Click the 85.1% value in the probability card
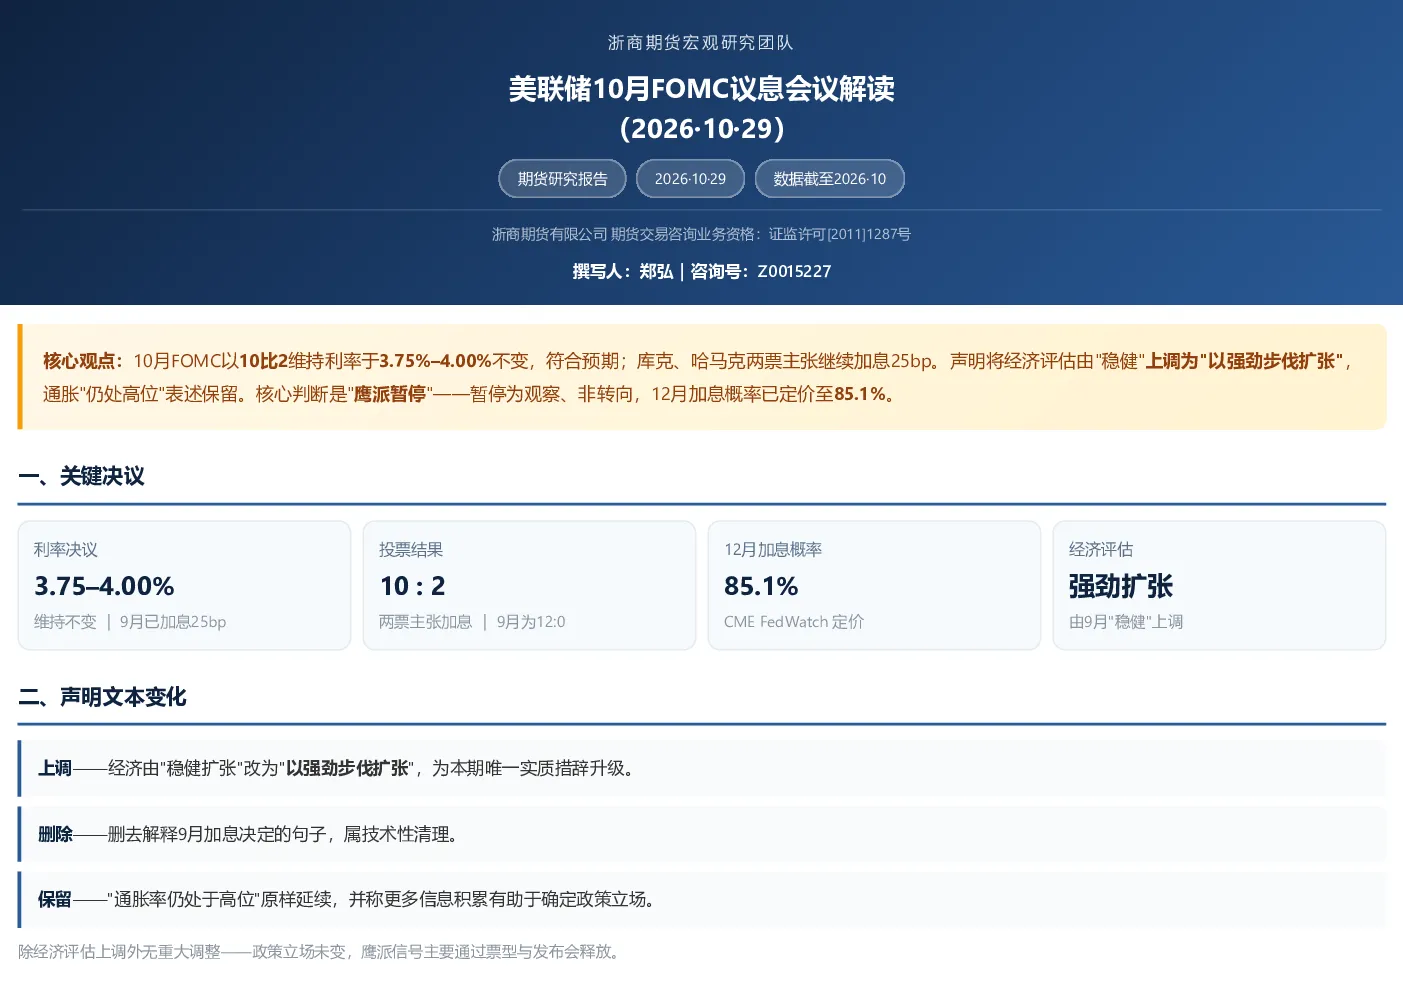The image size is (1403, 992). tap(761, 586)
